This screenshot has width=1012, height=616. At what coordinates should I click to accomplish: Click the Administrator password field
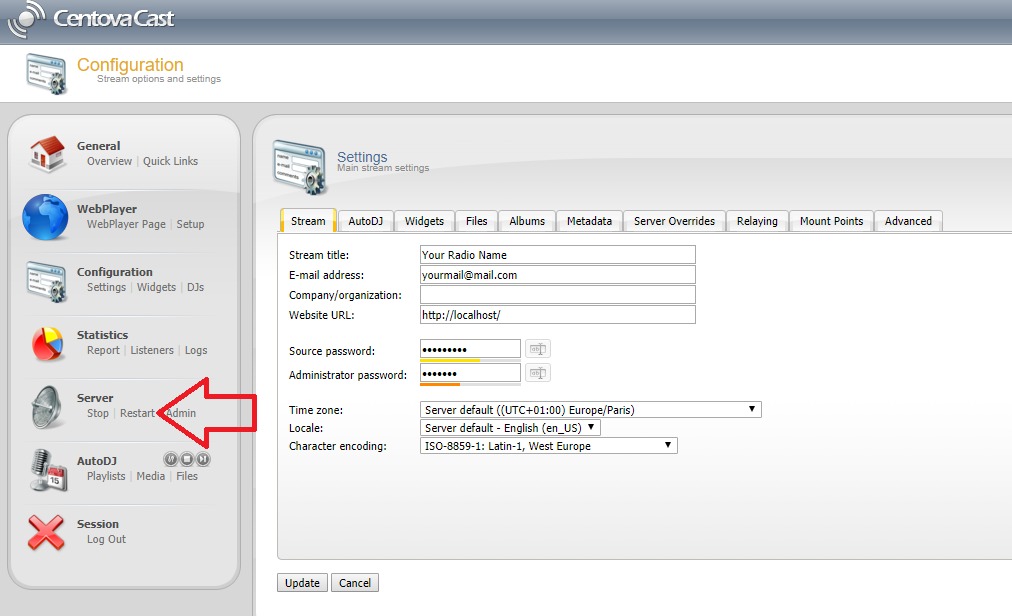(470, 373)
